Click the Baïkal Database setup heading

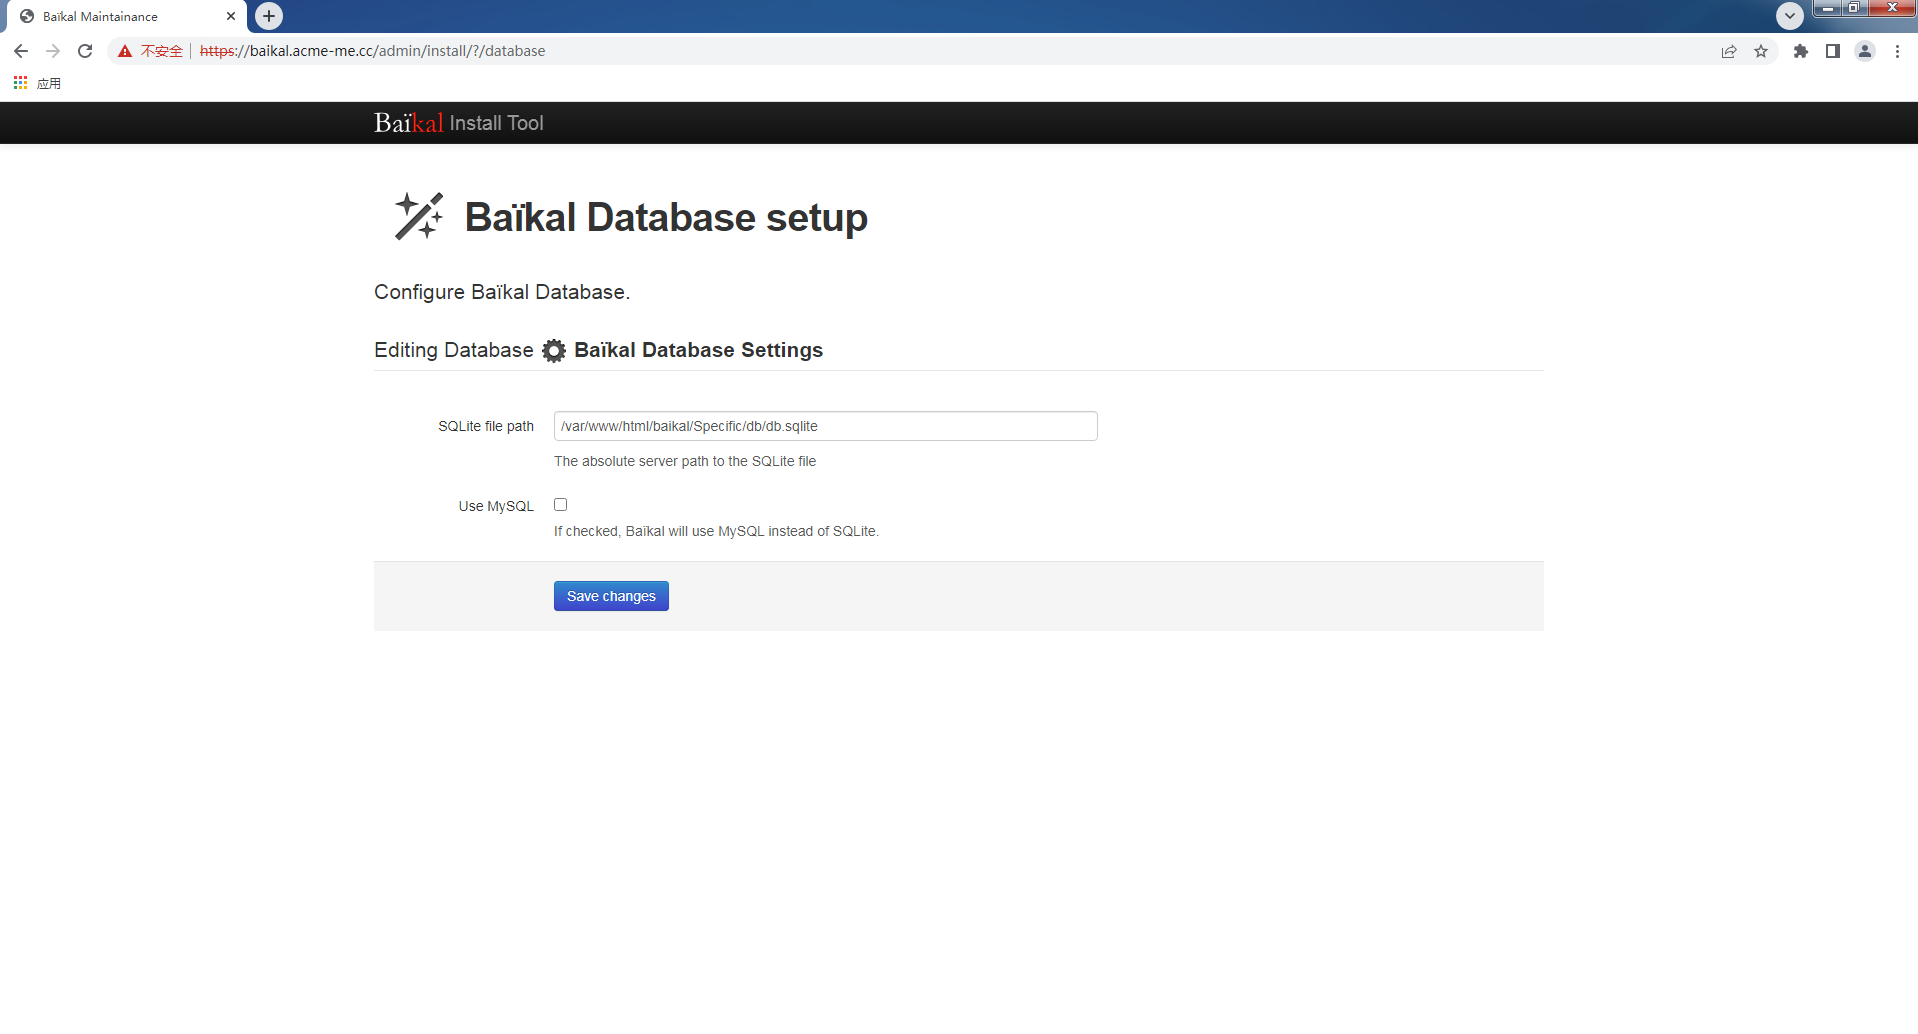666,217
